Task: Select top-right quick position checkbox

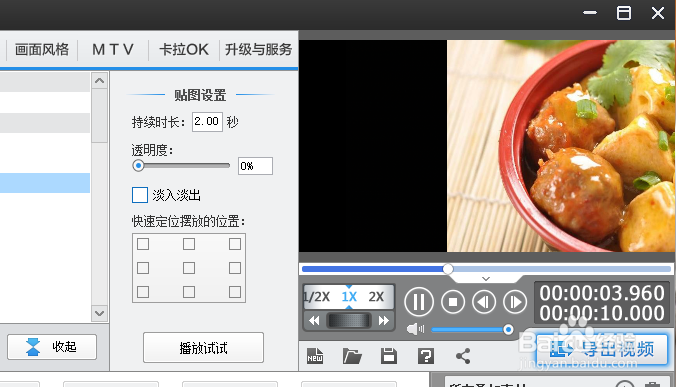Action: tap(235, 244)
